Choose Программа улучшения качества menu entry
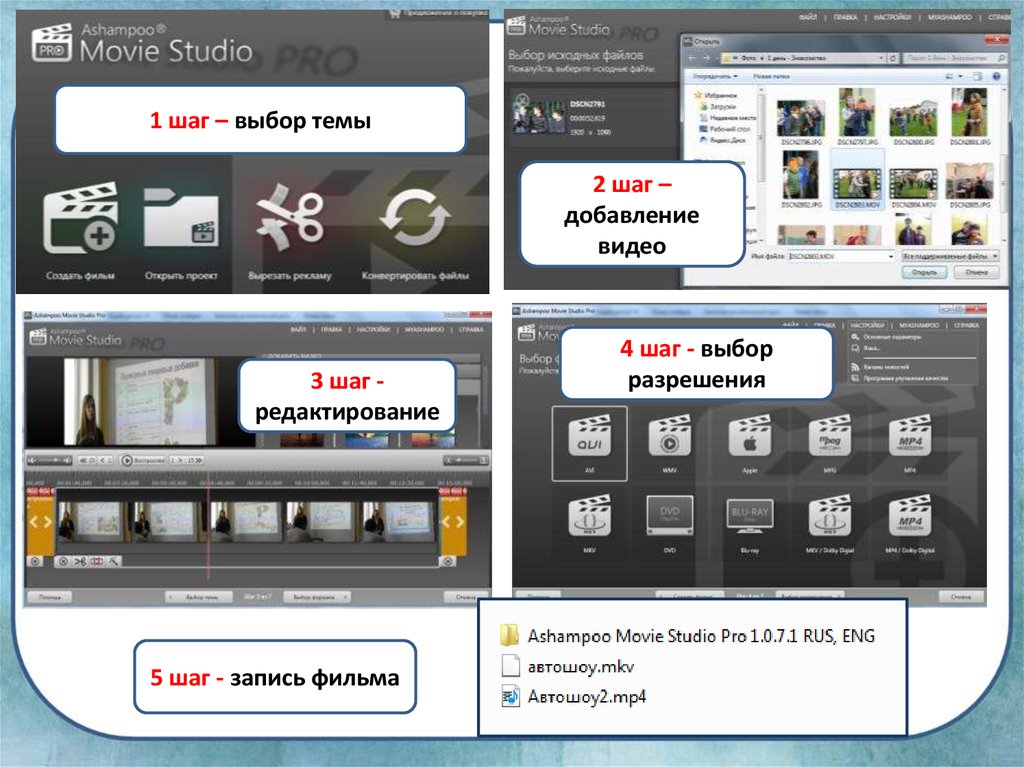The image size is (1024, 767). [x=906, y=378]
